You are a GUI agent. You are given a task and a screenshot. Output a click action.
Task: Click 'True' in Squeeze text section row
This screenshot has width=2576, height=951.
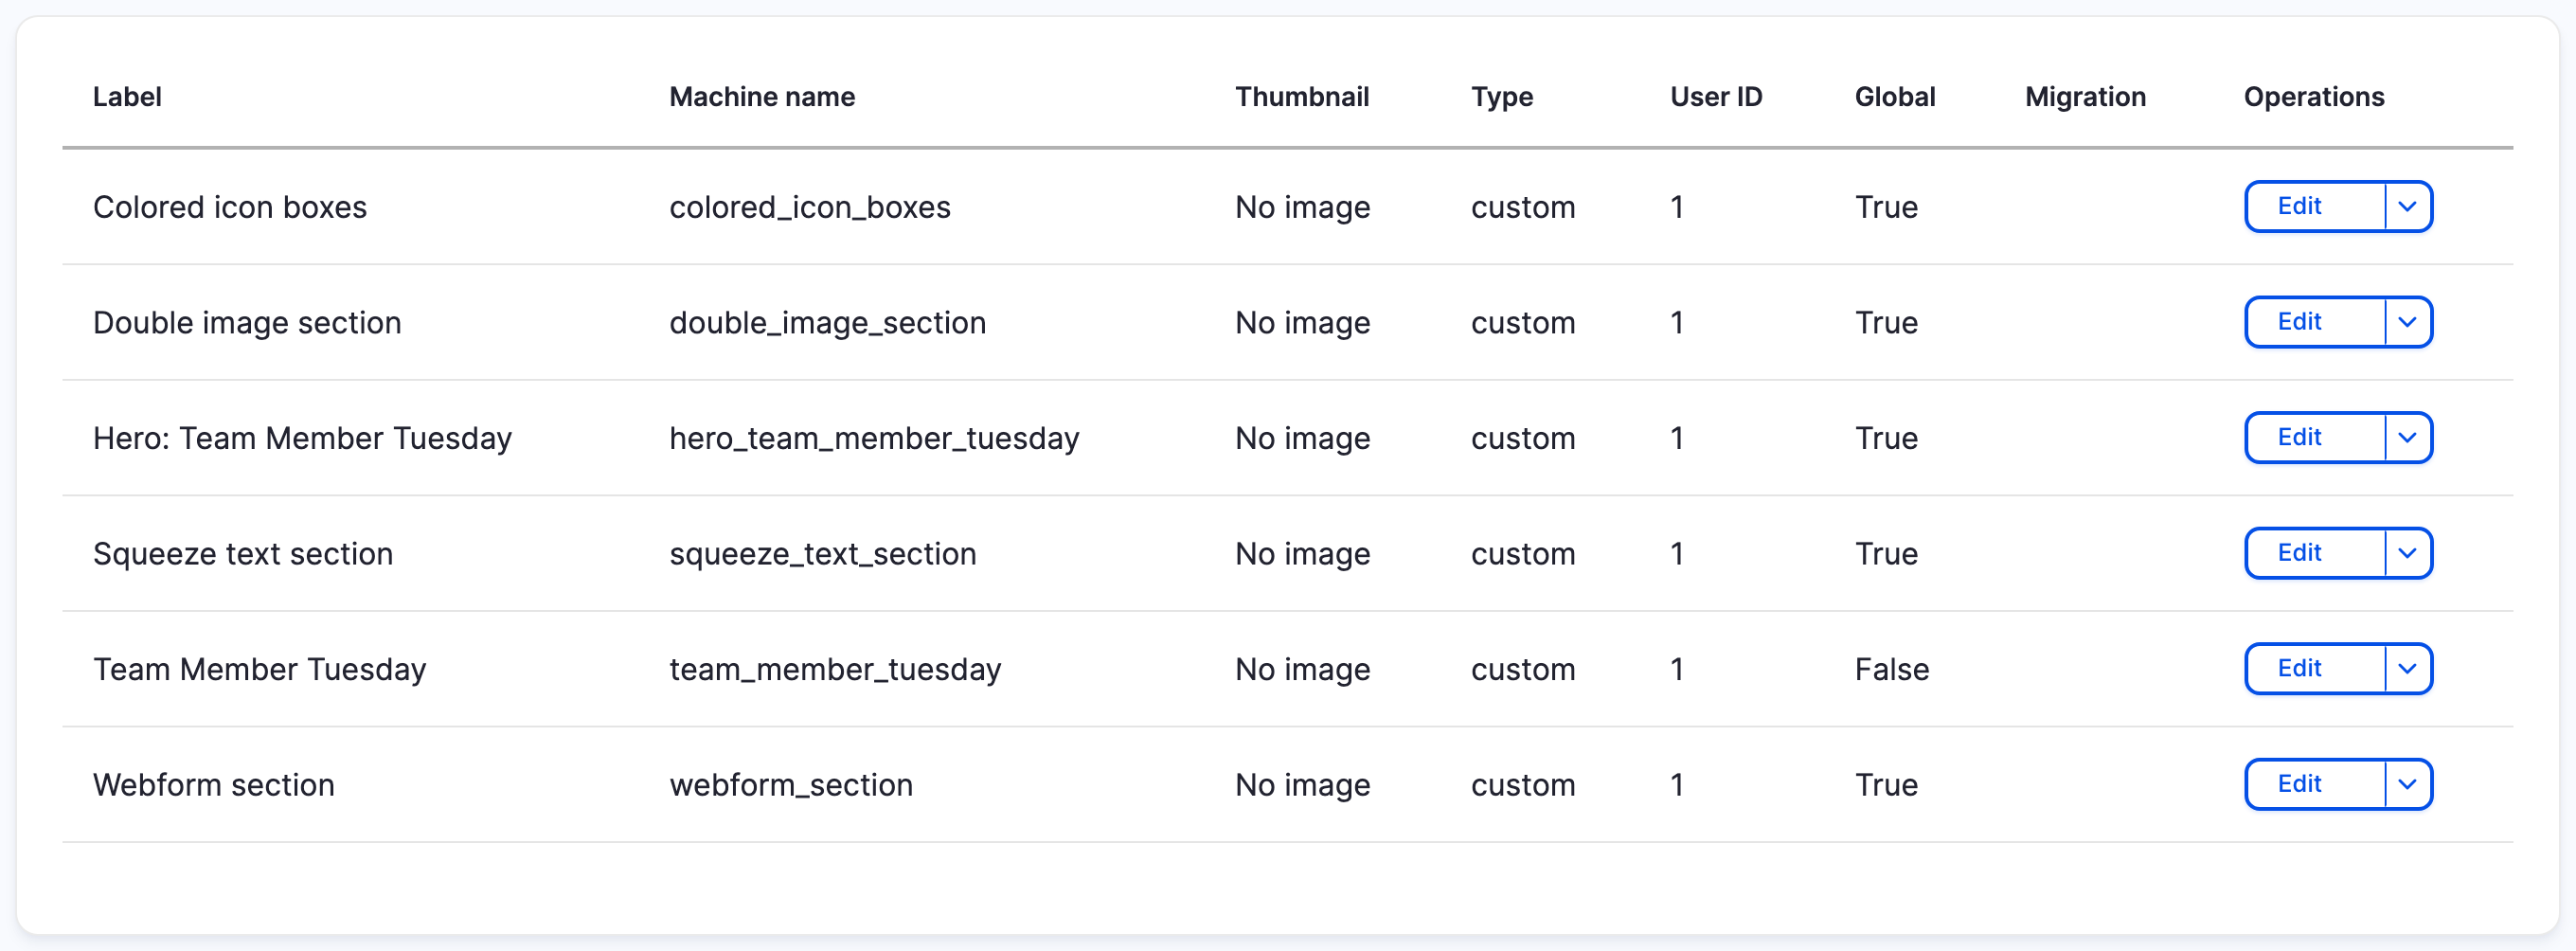[1886, 553]
